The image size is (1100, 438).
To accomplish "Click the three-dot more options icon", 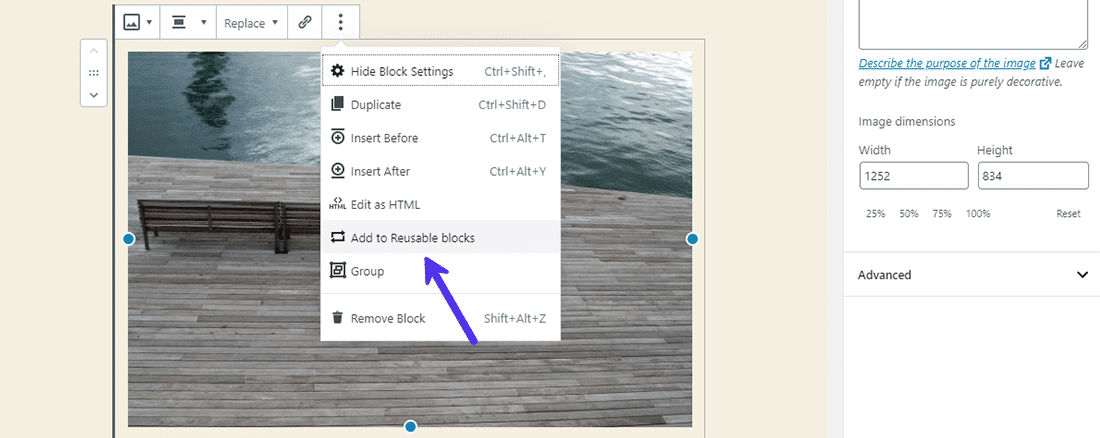I will [x=341, y=22].
